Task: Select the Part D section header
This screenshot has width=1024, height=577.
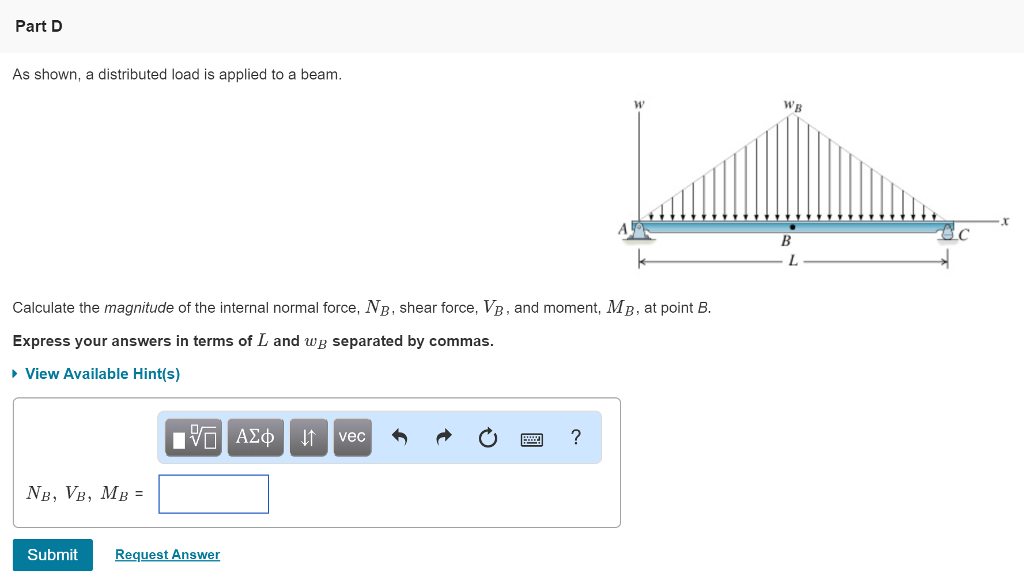Action: click(39, 26)
